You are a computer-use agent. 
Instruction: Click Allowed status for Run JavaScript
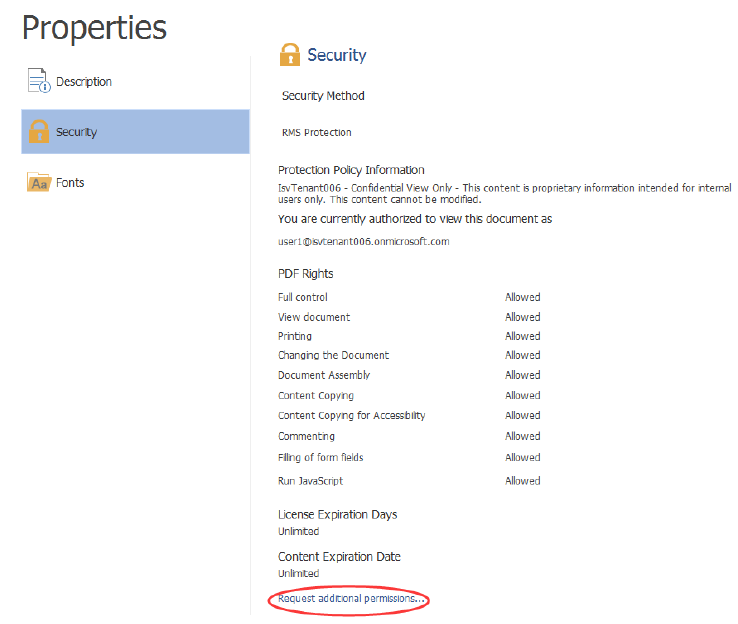tap(522, 481)
